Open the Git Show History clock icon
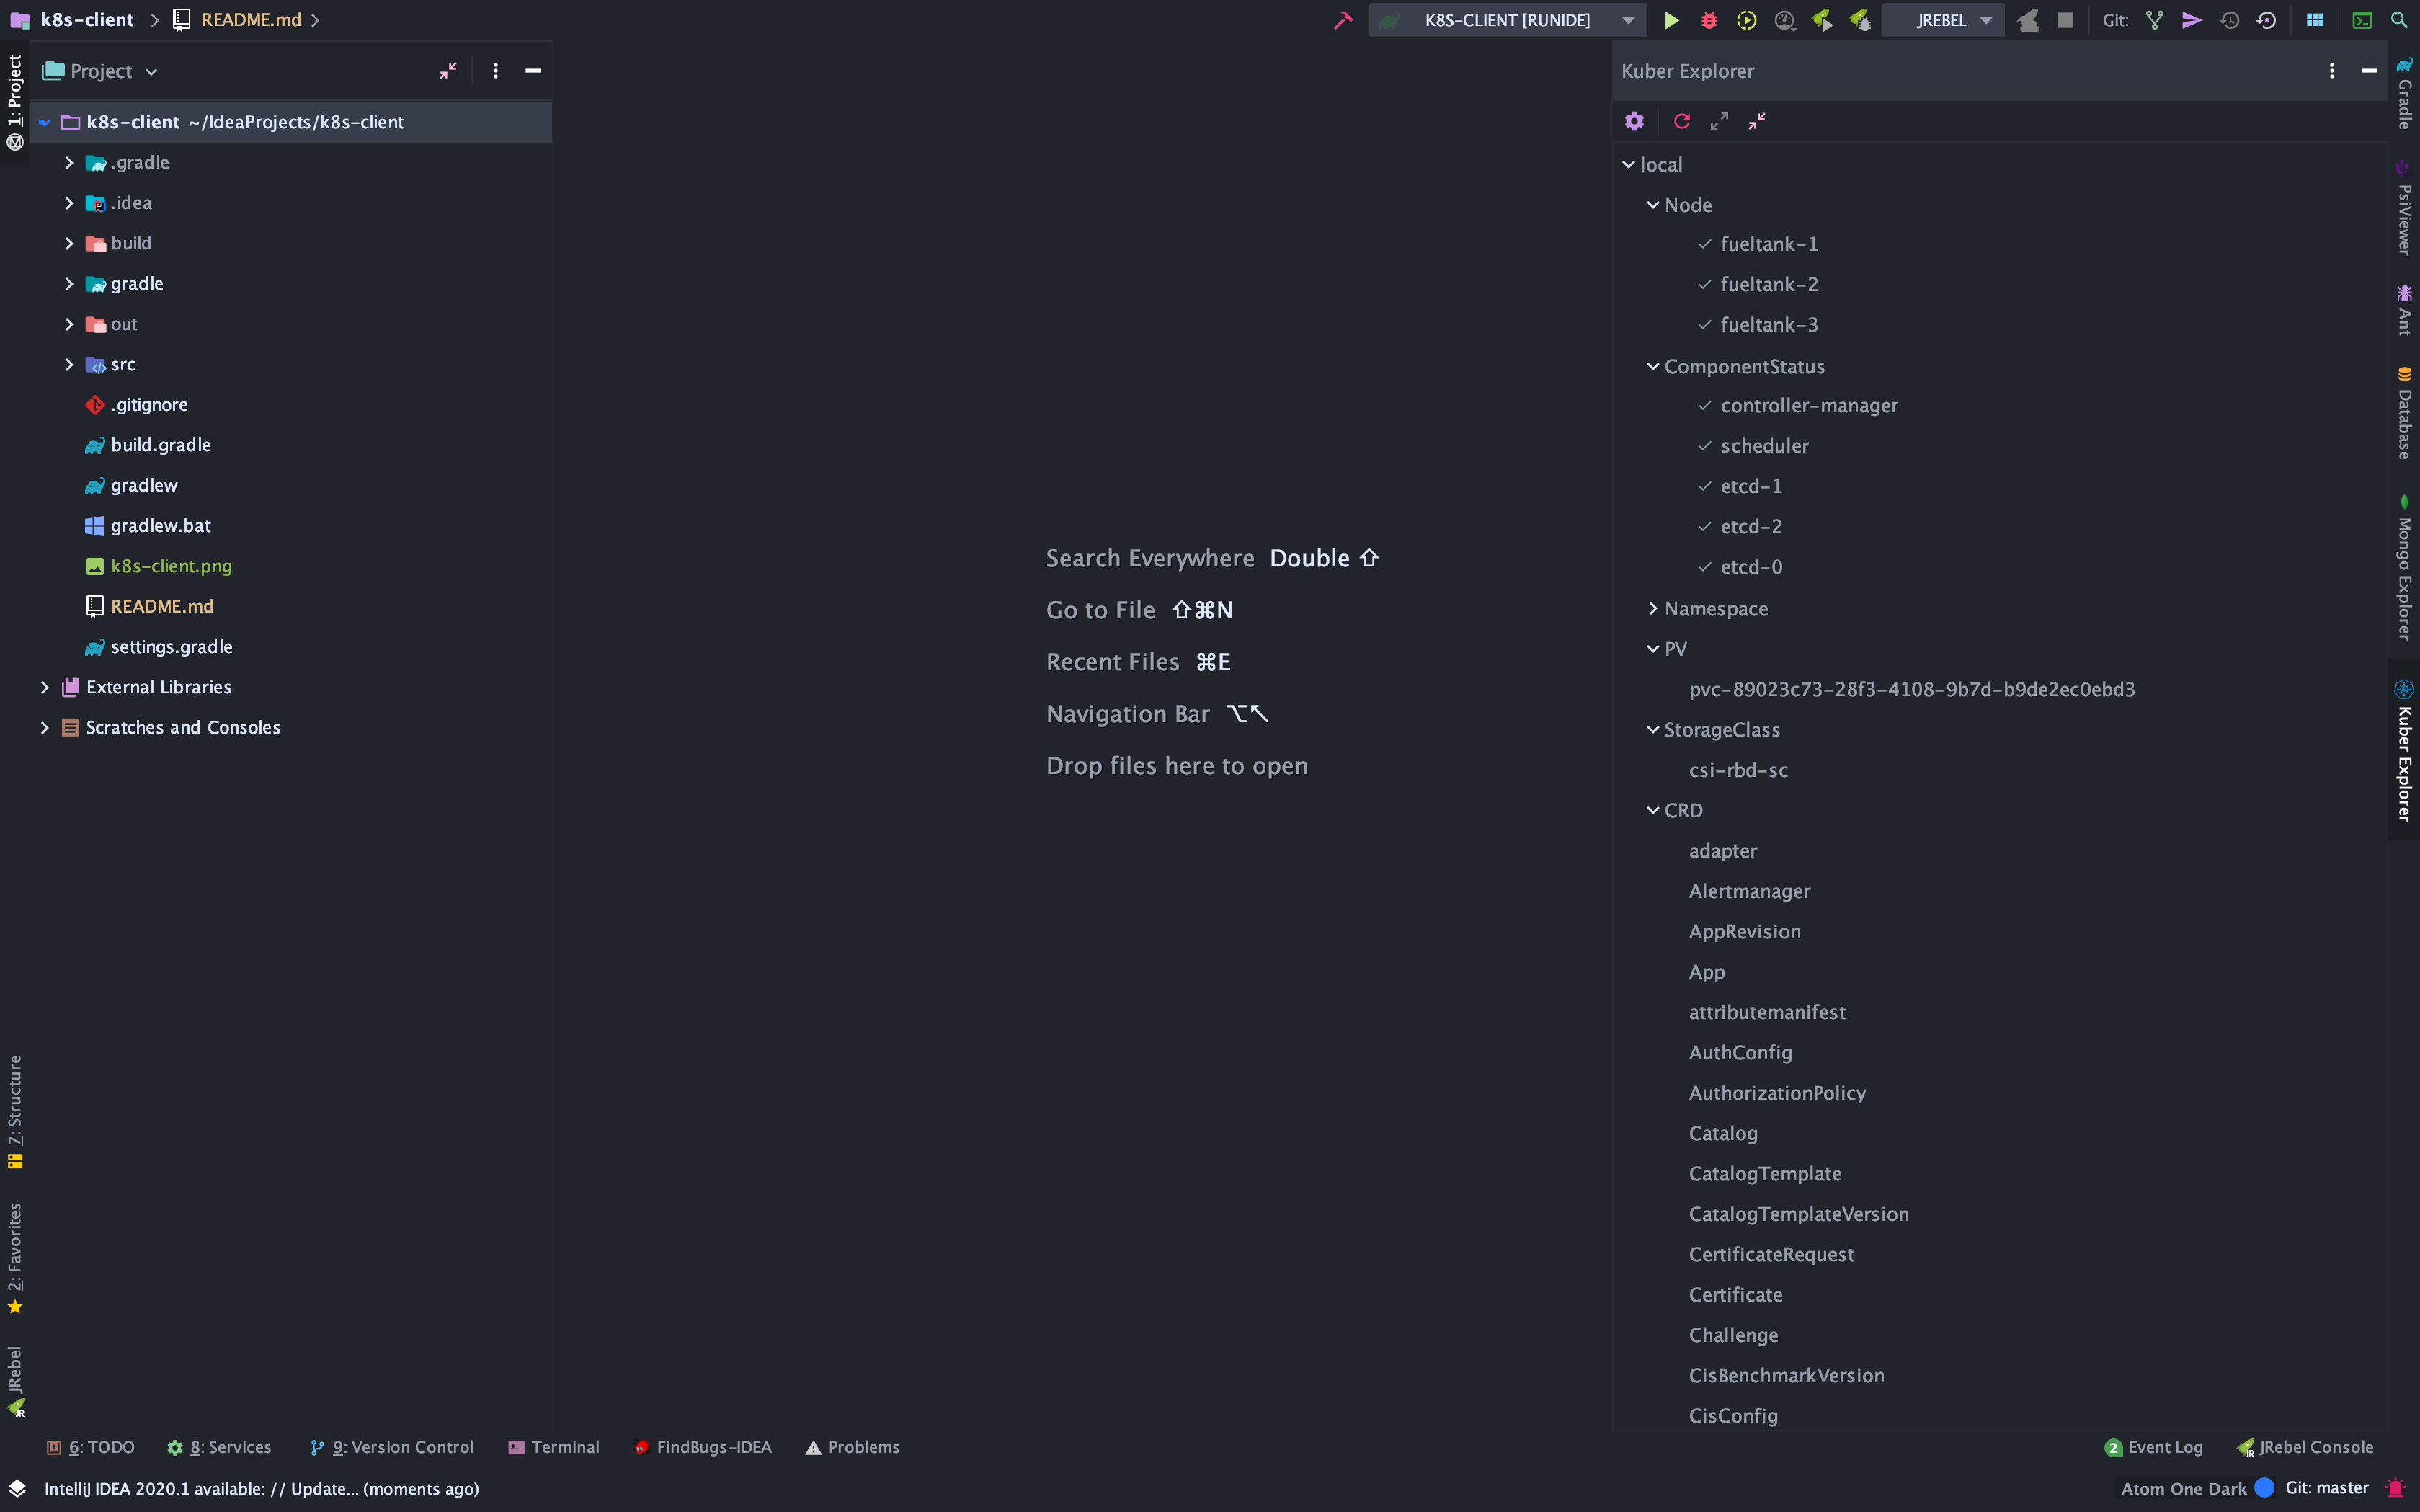 2229,20
